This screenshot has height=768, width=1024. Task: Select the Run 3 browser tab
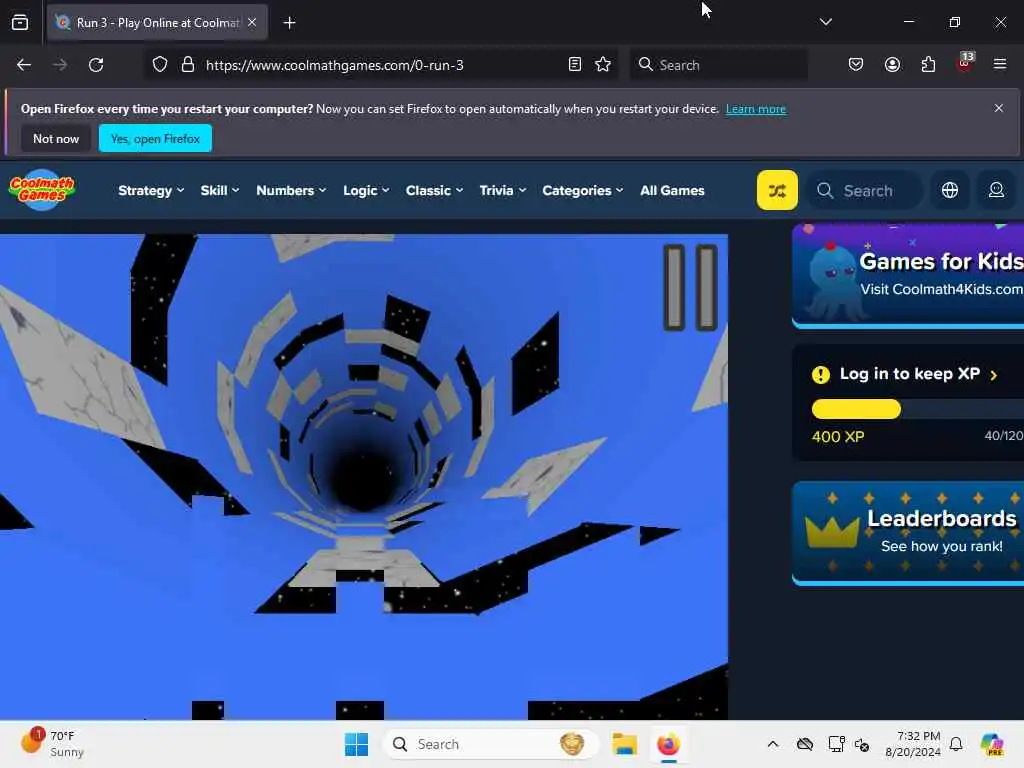pos(157,23)
